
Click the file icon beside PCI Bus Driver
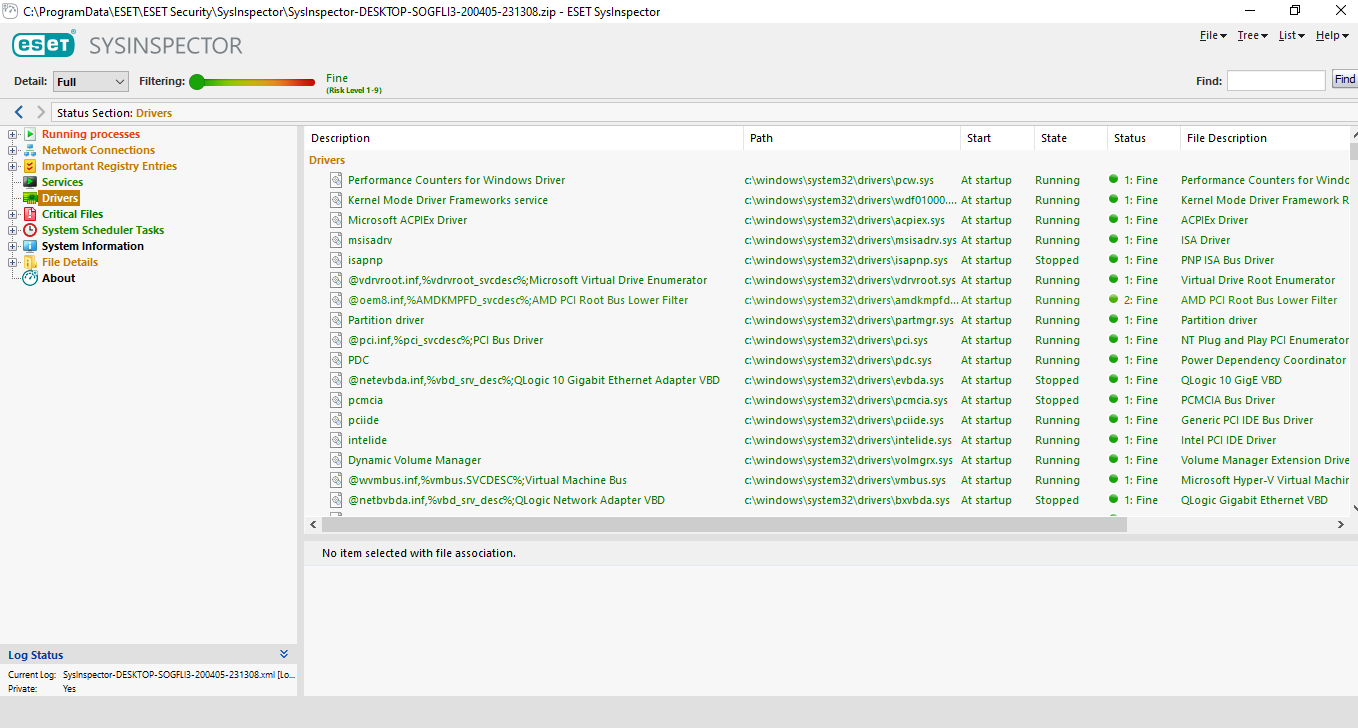(x=336, y=340)
